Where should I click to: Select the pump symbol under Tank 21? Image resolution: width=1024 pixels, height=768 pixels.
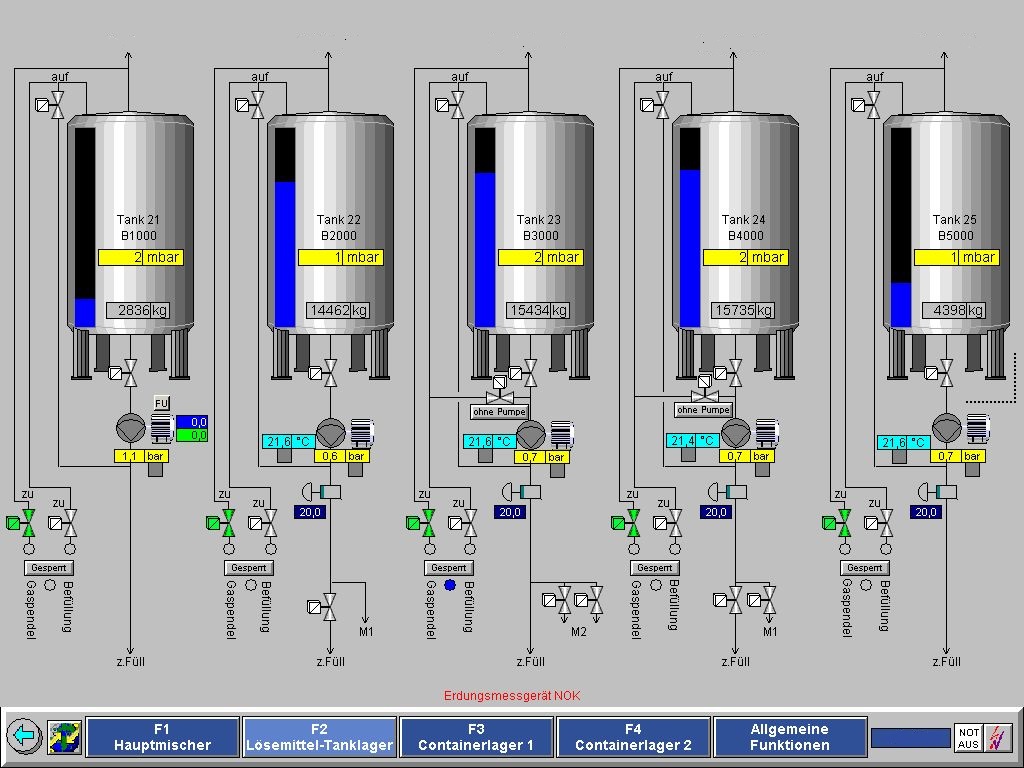pyautogui.click(x=131, y=430)
